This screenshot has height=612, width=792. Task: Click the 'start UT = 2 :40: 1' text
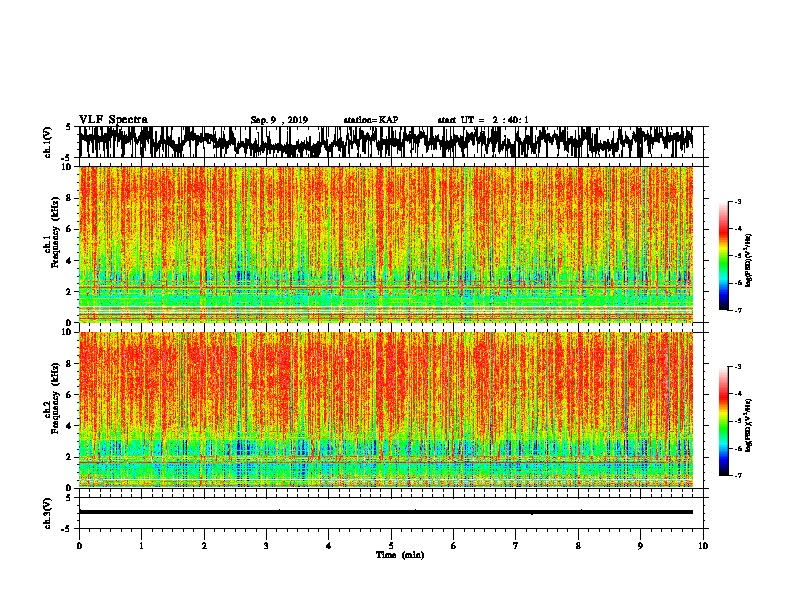(483, 120)
